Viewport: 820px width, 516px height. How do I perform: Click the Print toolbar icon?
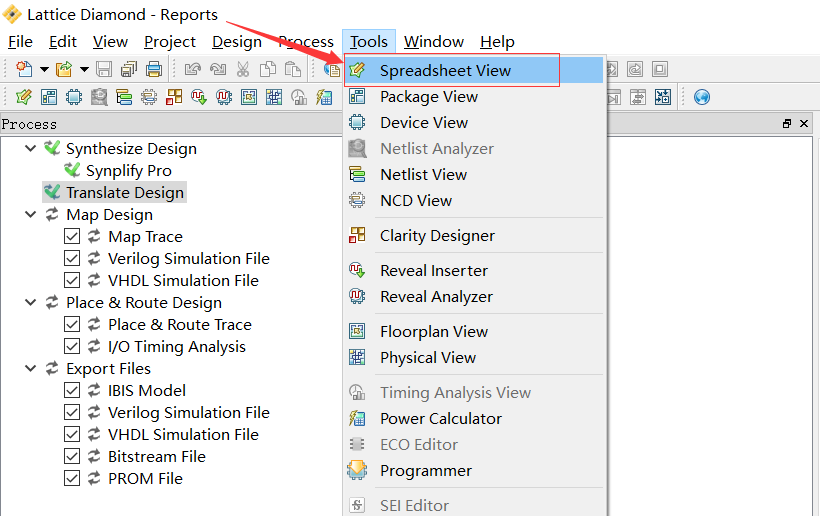tap(154, 69)
